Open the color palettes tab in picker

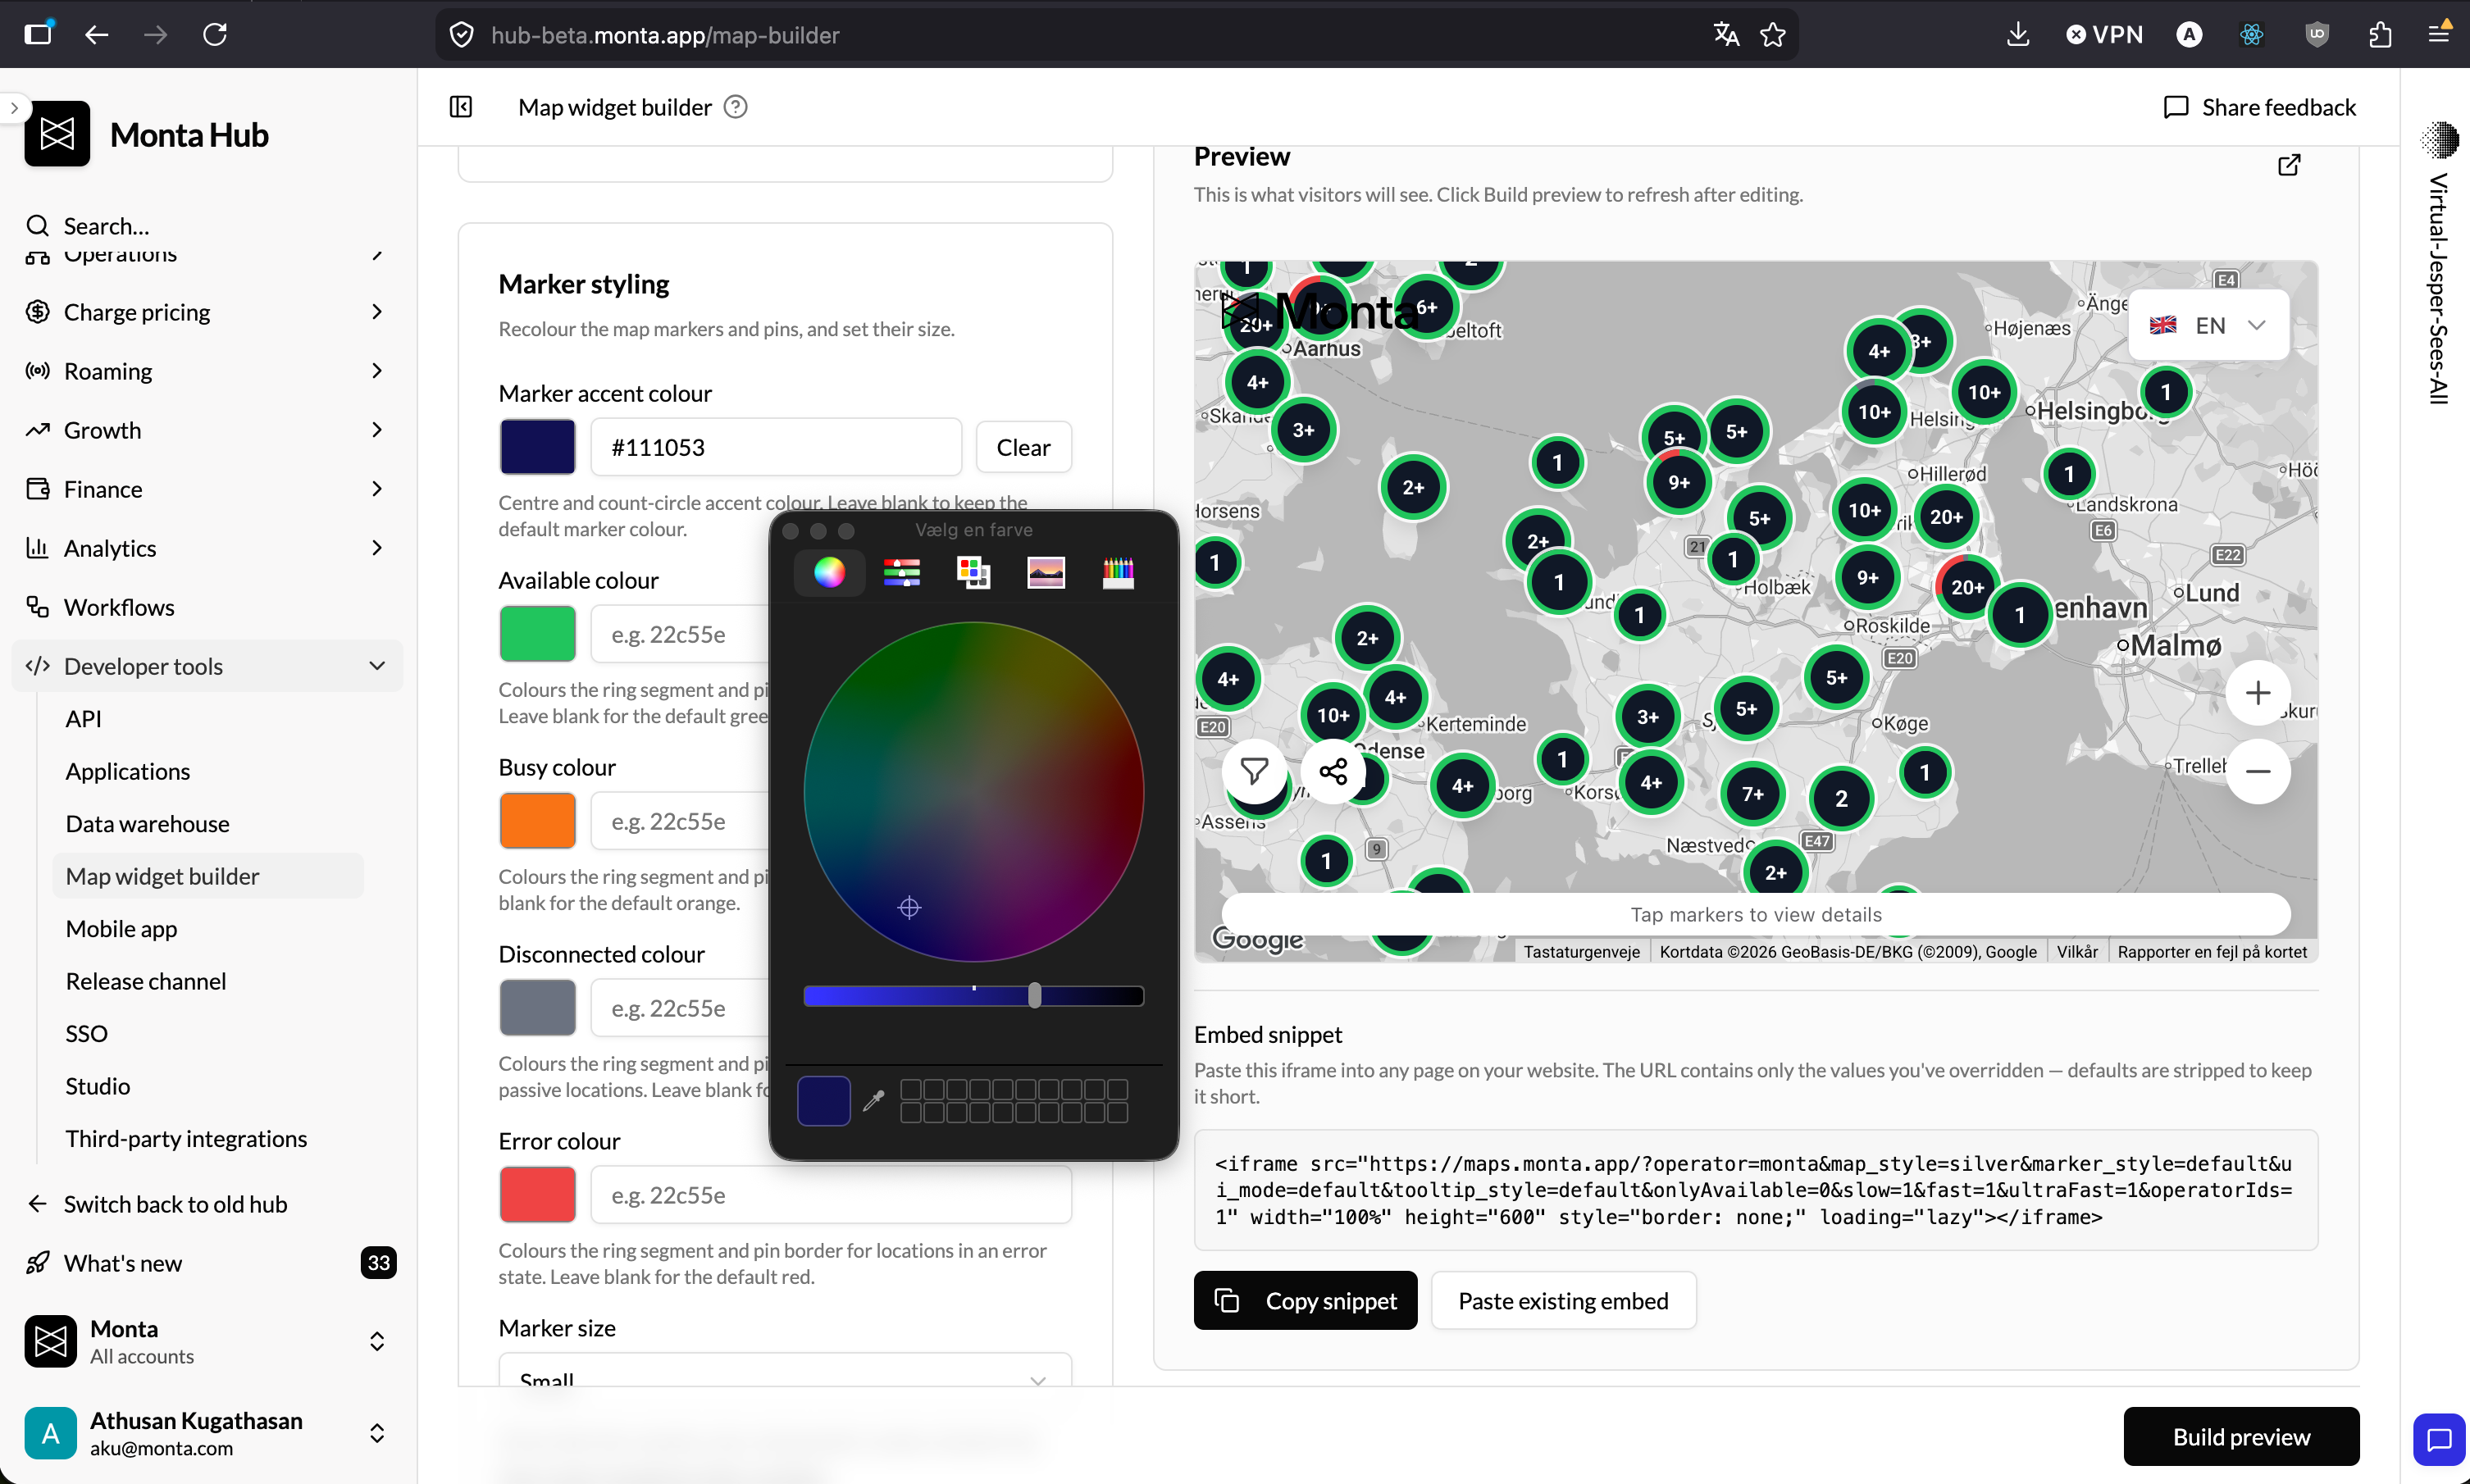coord(973,572)
